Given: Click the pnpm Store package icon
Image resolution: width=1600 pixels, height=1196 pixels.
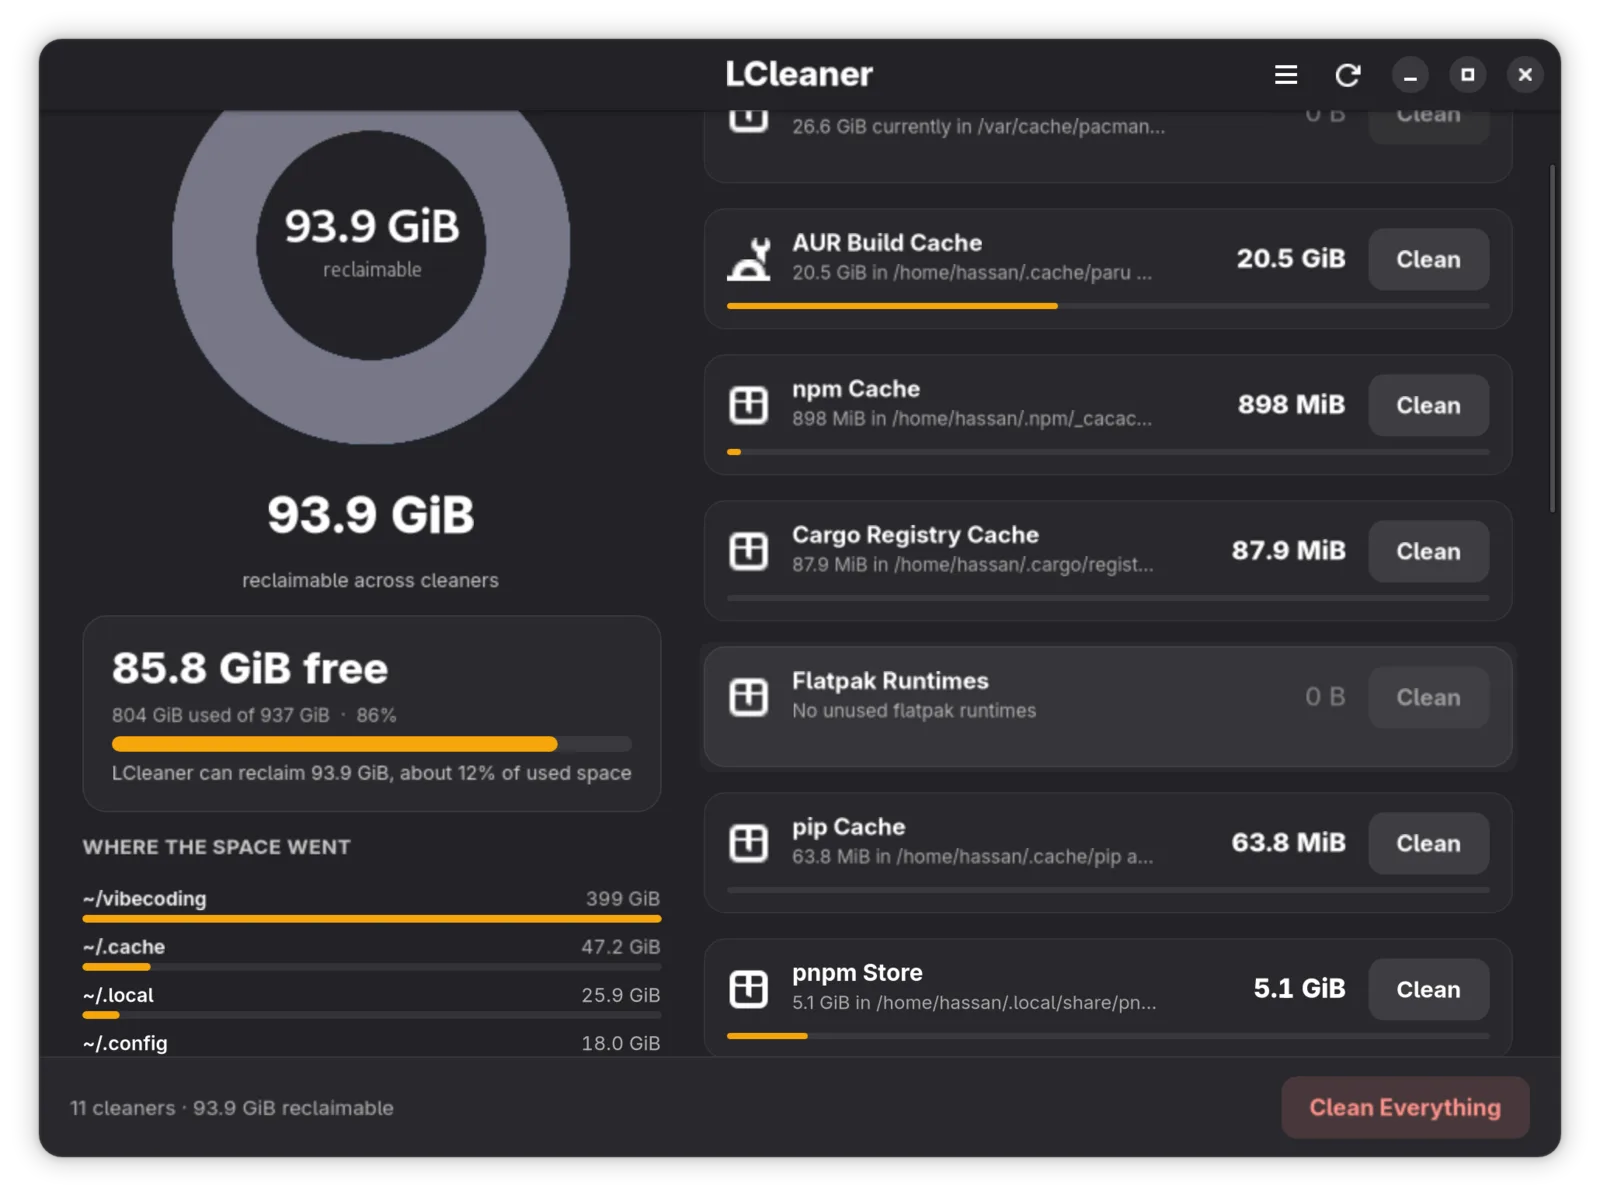Looking at the screenshot, I should 749,989.
